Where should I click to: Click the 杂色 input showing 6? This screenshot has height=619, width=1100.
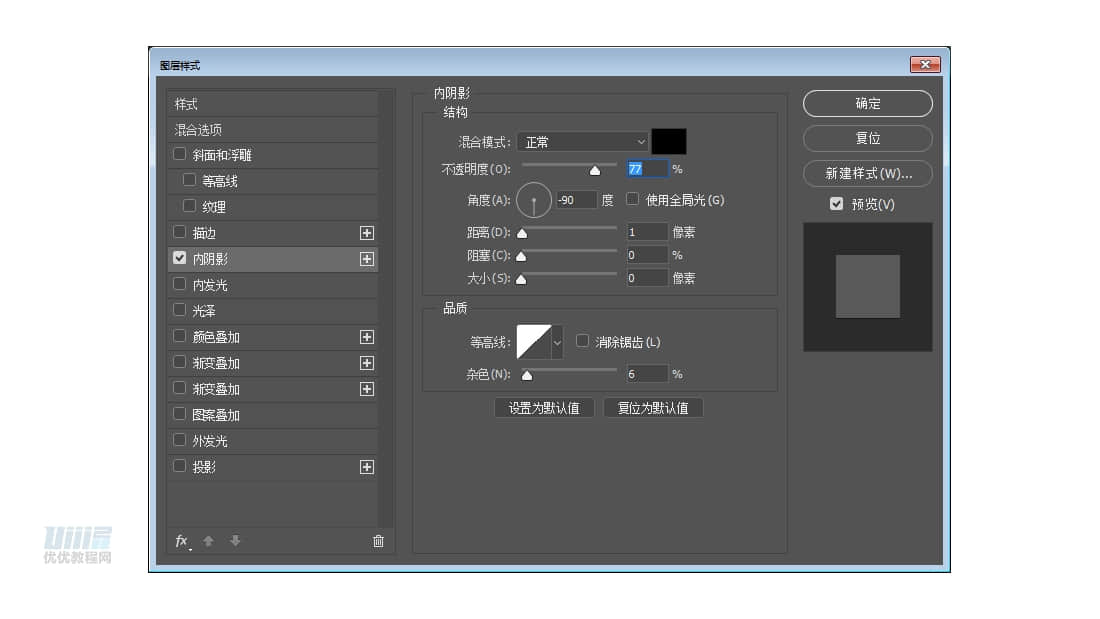point(646,374)
